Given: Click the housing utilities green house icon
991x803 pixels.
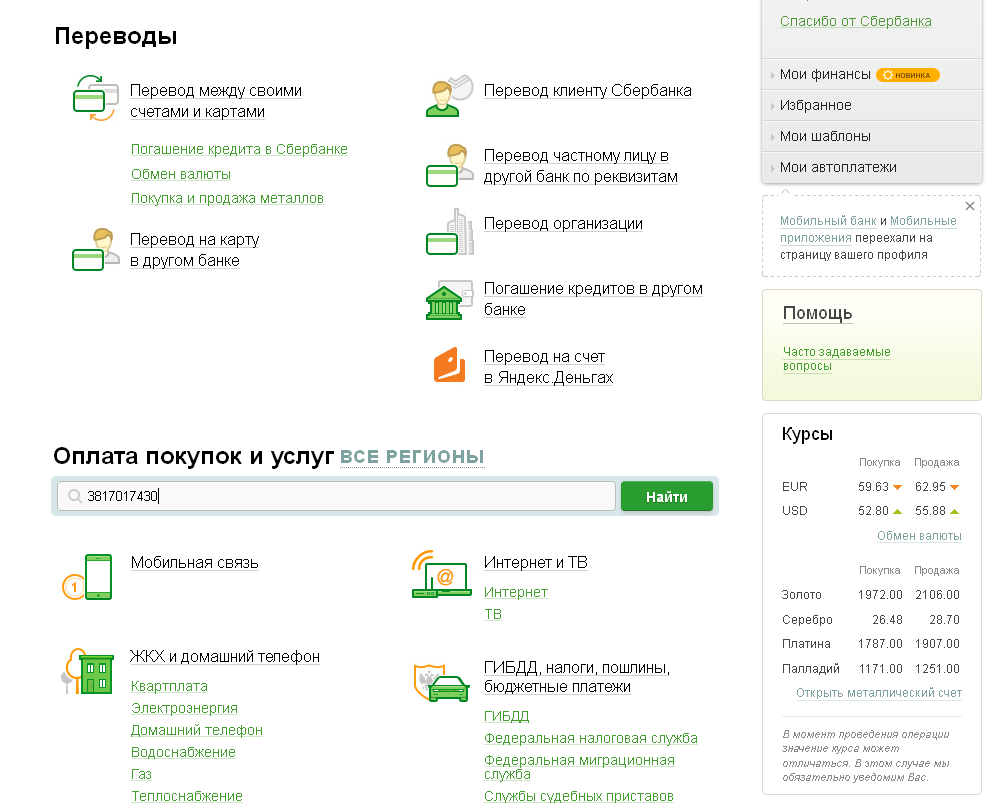Looking at the screenshot, I should (87, 671).
